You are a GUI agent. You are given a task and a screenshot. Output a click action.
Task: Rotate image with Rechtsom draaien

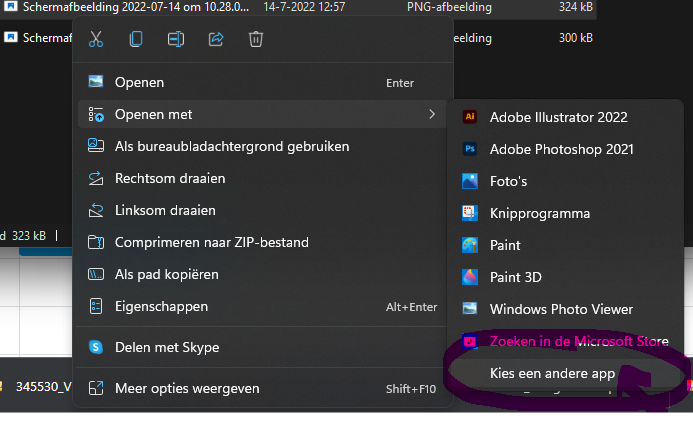tap(170, 178)
